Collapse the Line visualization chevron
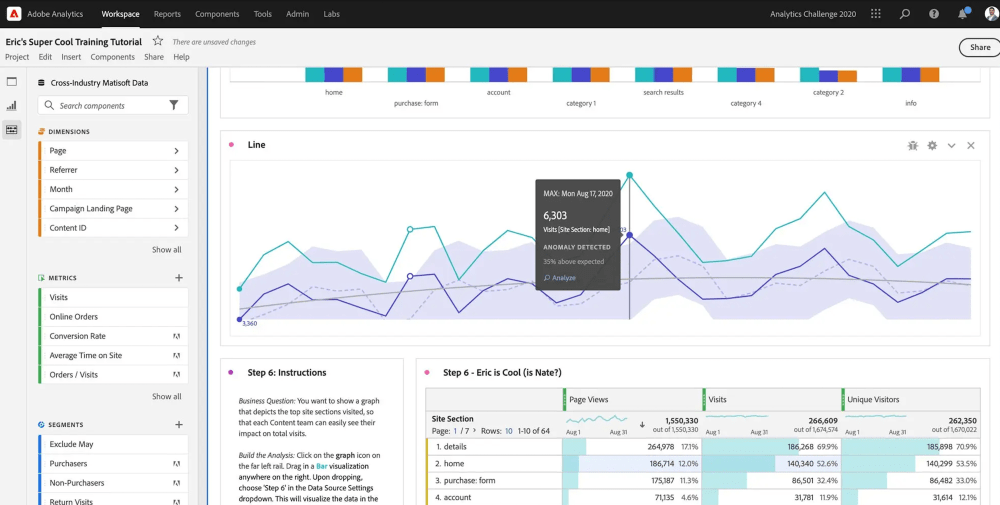This screenshot has width=1000, height=505. tap(952, 145)
